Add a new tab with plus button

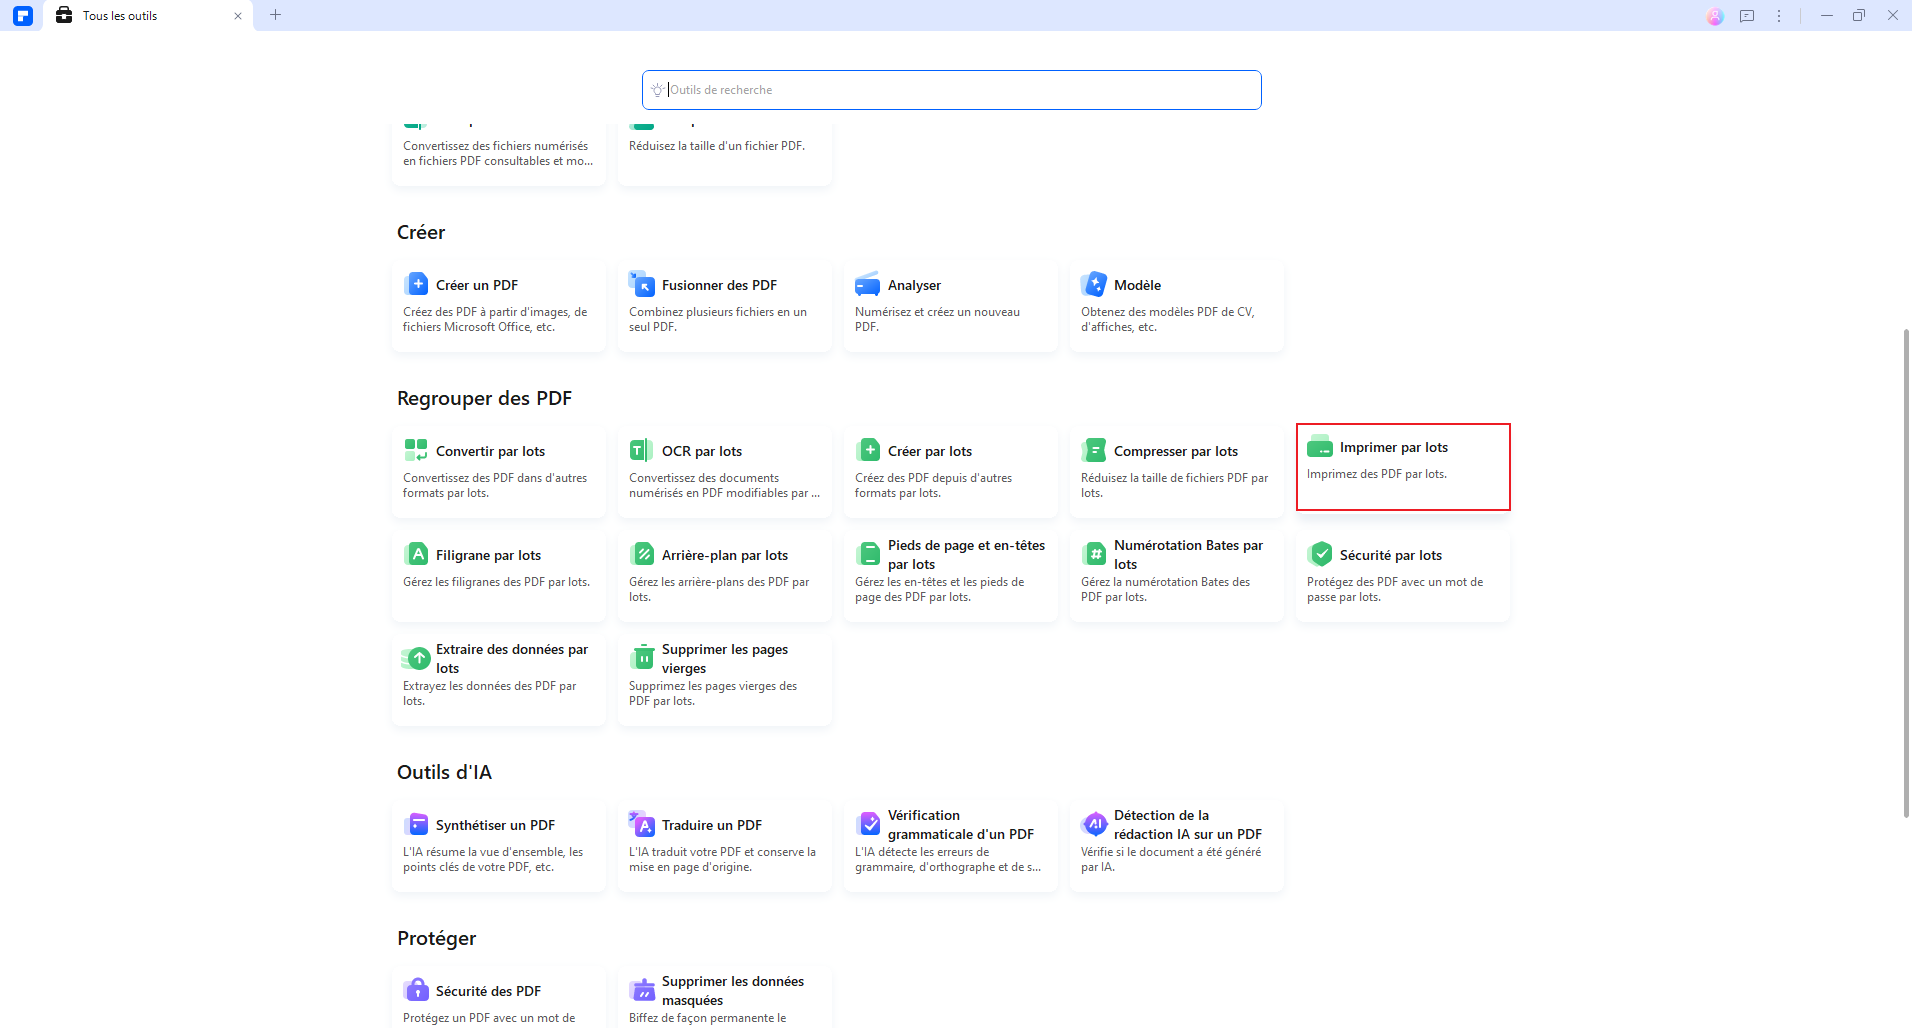[x=276, y=15]
